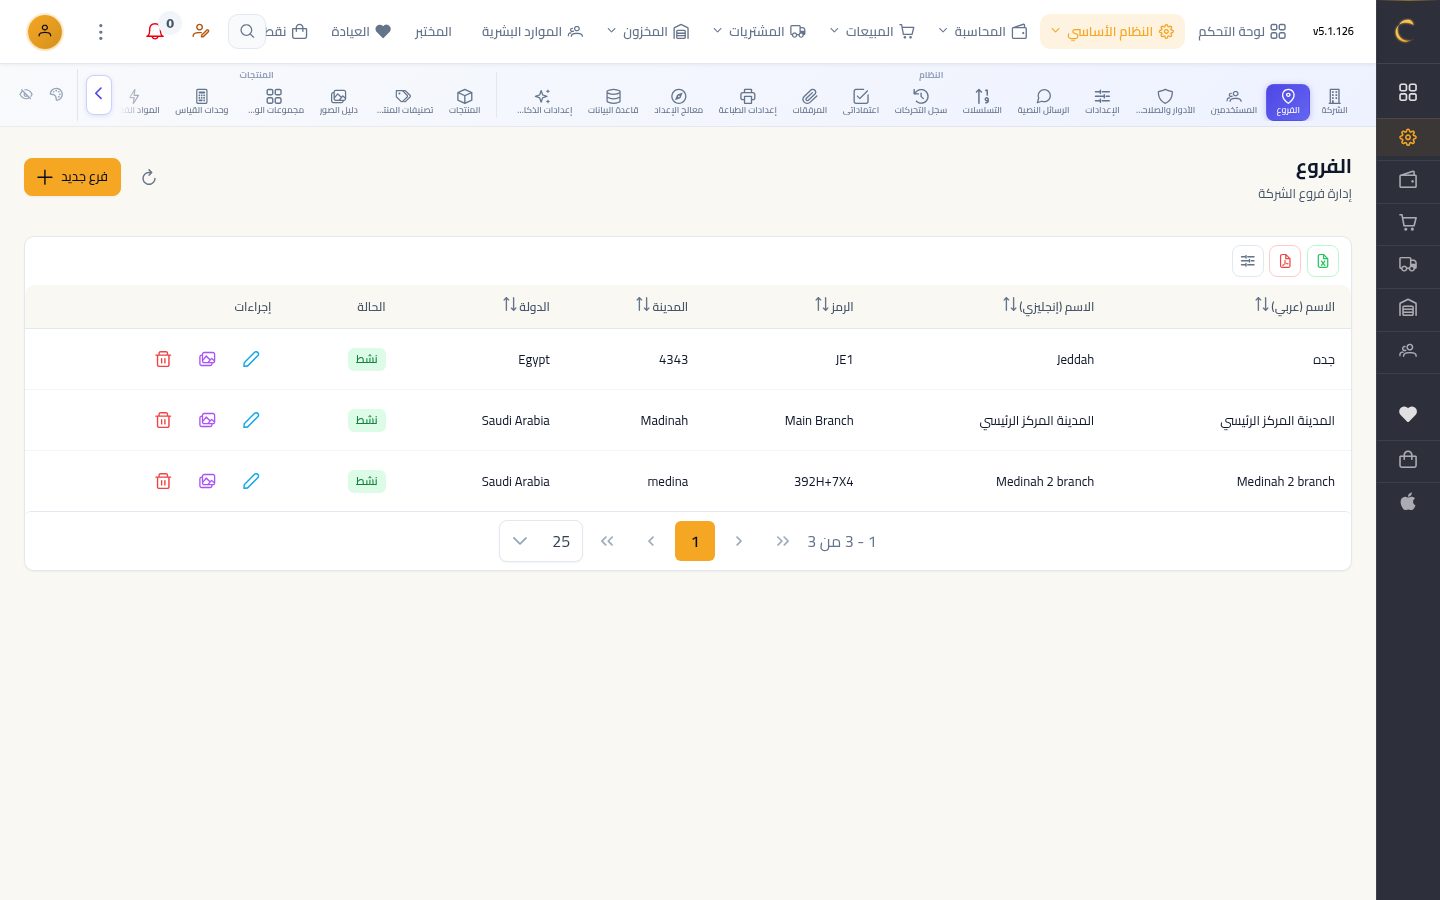This screenshot has width=1440, height=900.
Task: Export branches table to Excel
Action: [1322, 261]
